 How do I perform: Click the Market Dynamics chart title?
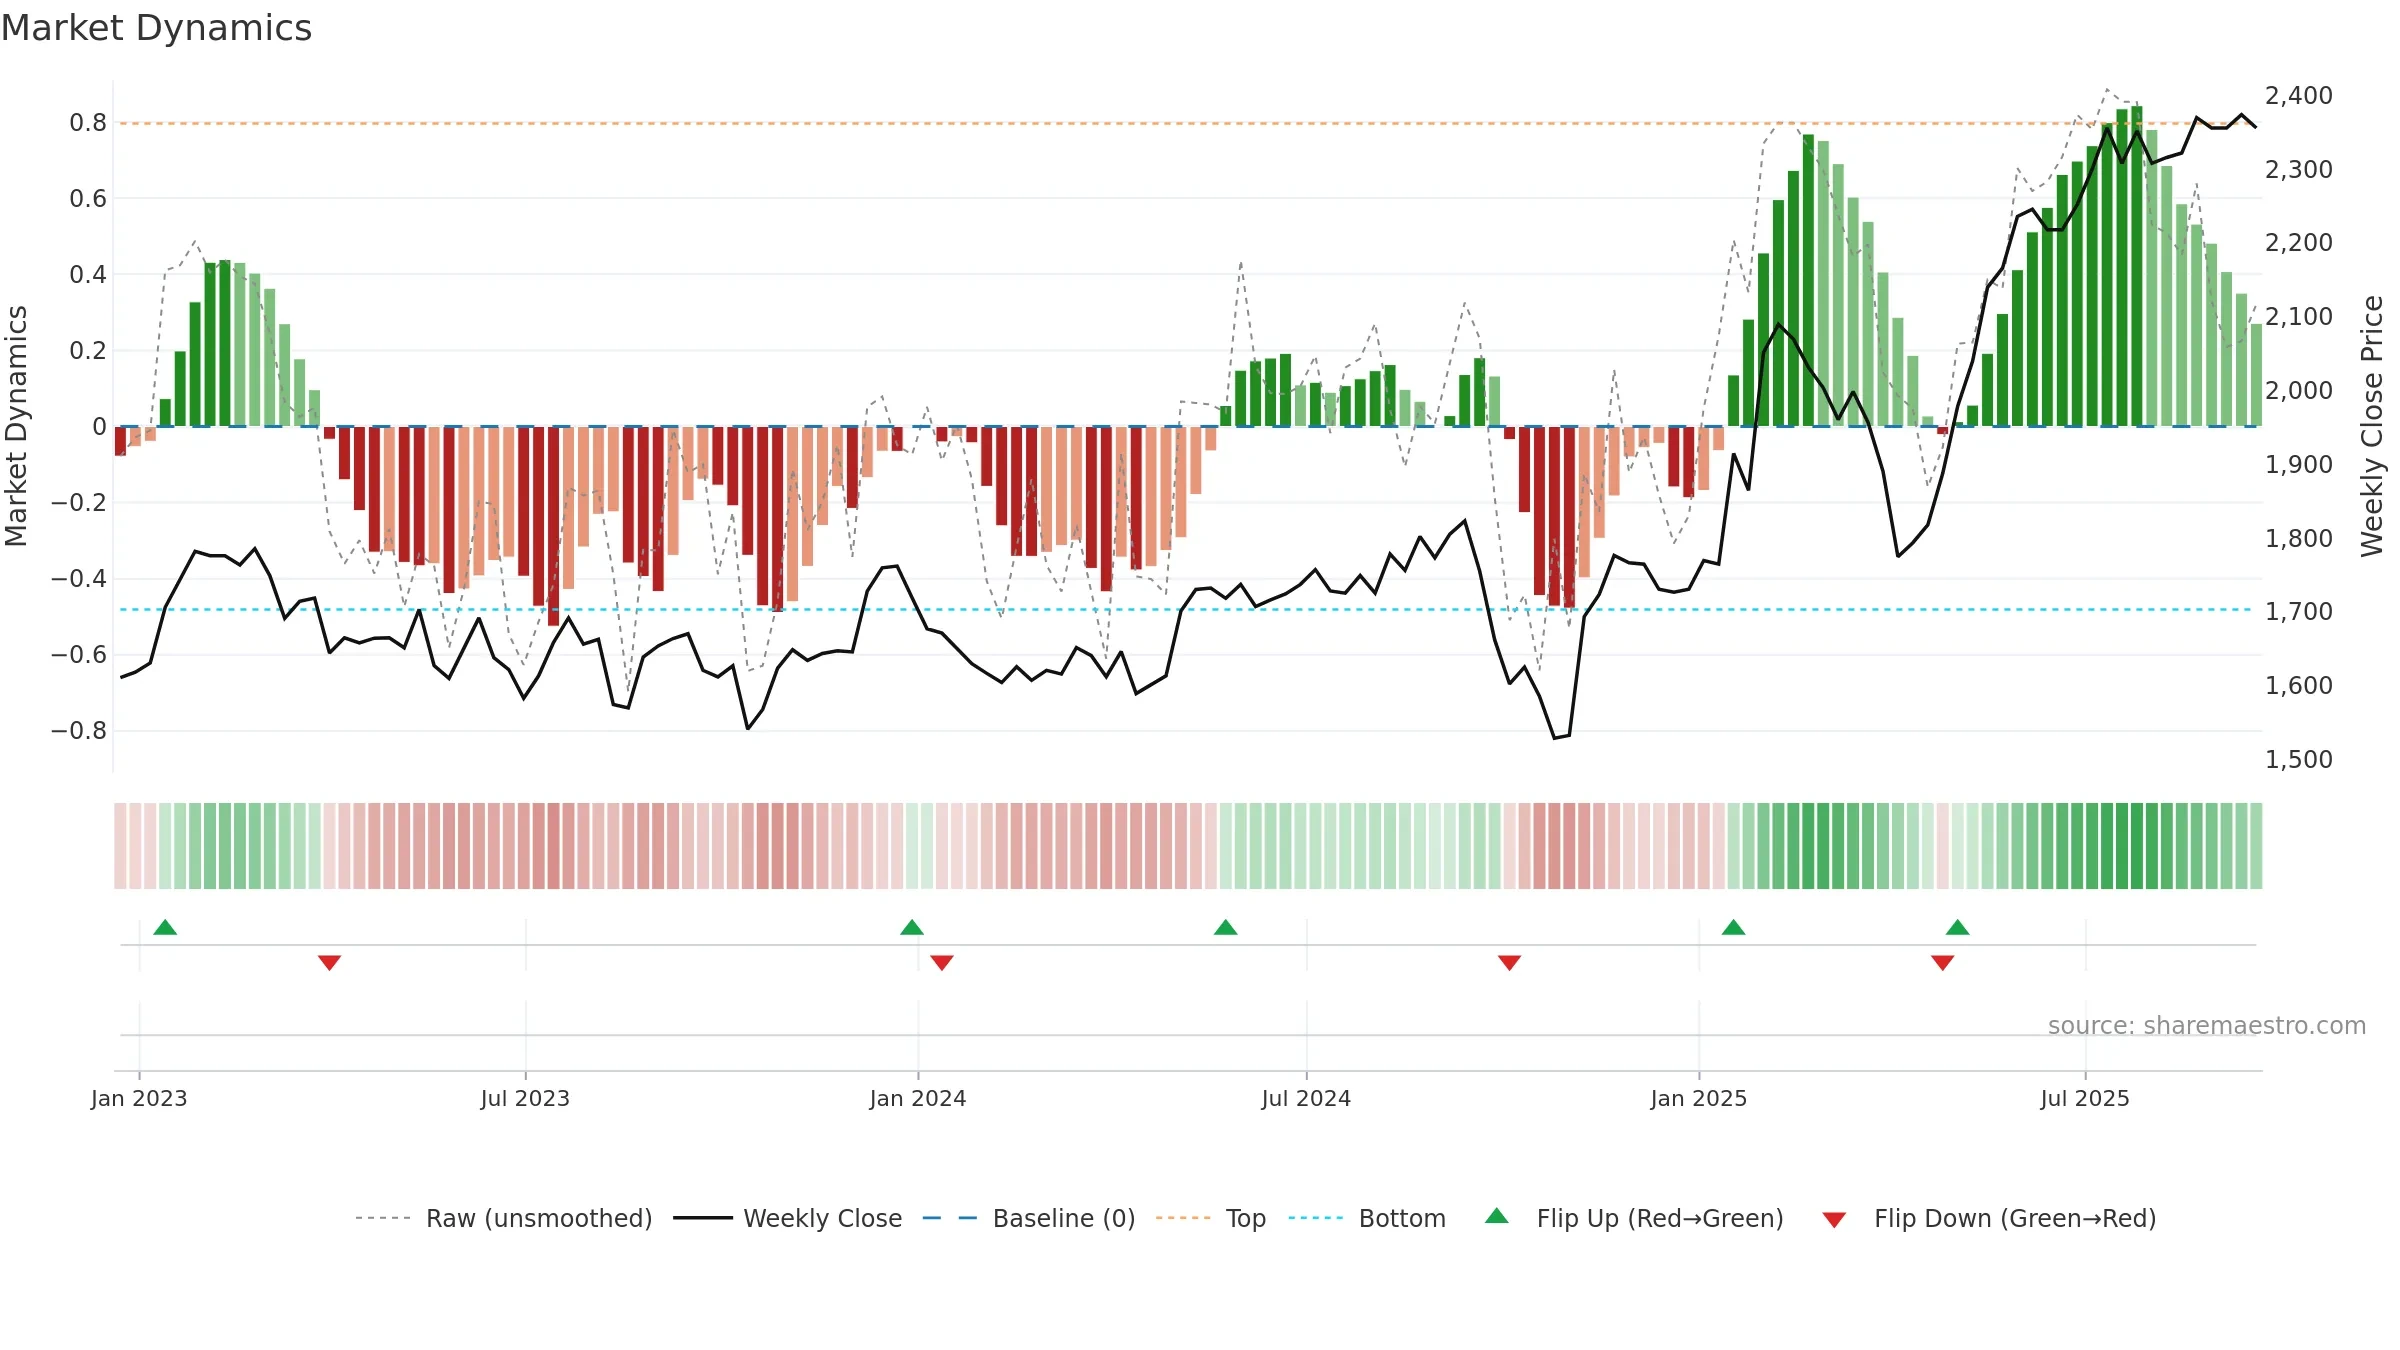coord(156,28)
